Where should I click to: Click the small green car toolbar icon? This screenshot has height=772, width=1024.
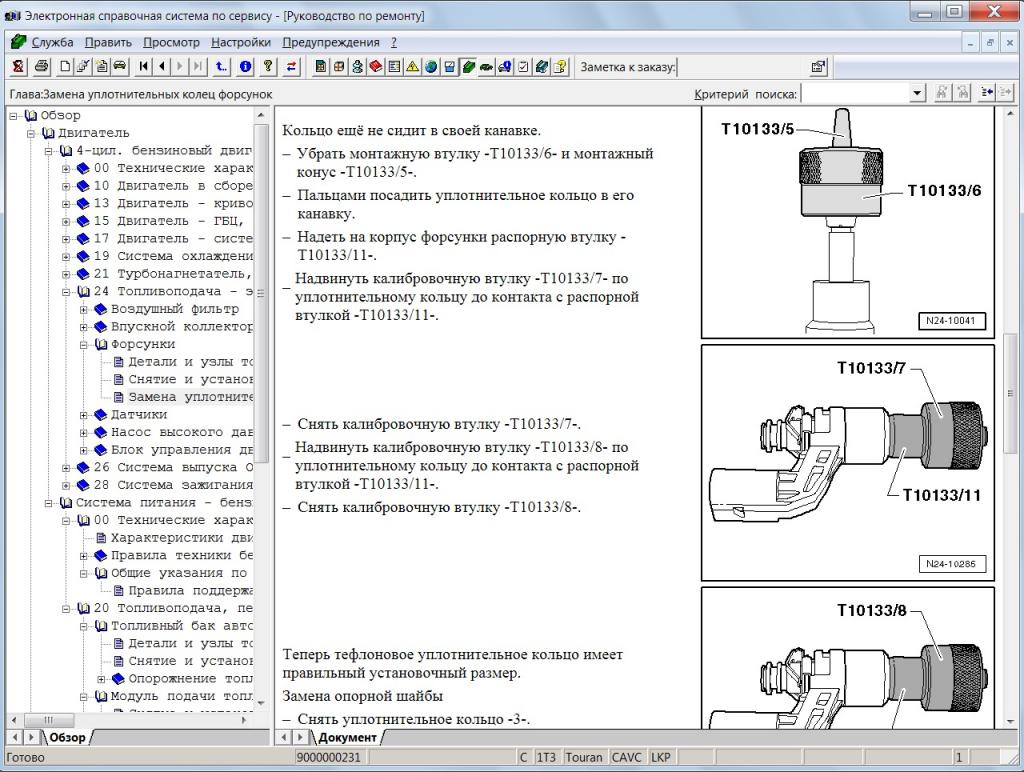487,67
